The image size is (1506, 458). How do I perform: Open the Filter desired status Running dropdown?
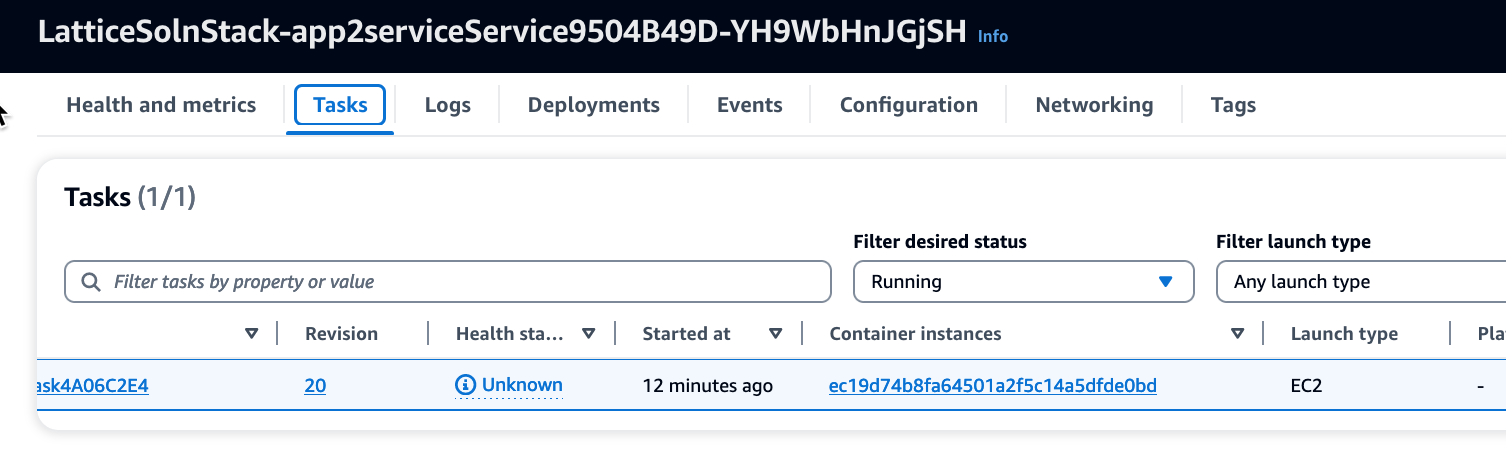pyautogui.click(x=1023, y=282)
